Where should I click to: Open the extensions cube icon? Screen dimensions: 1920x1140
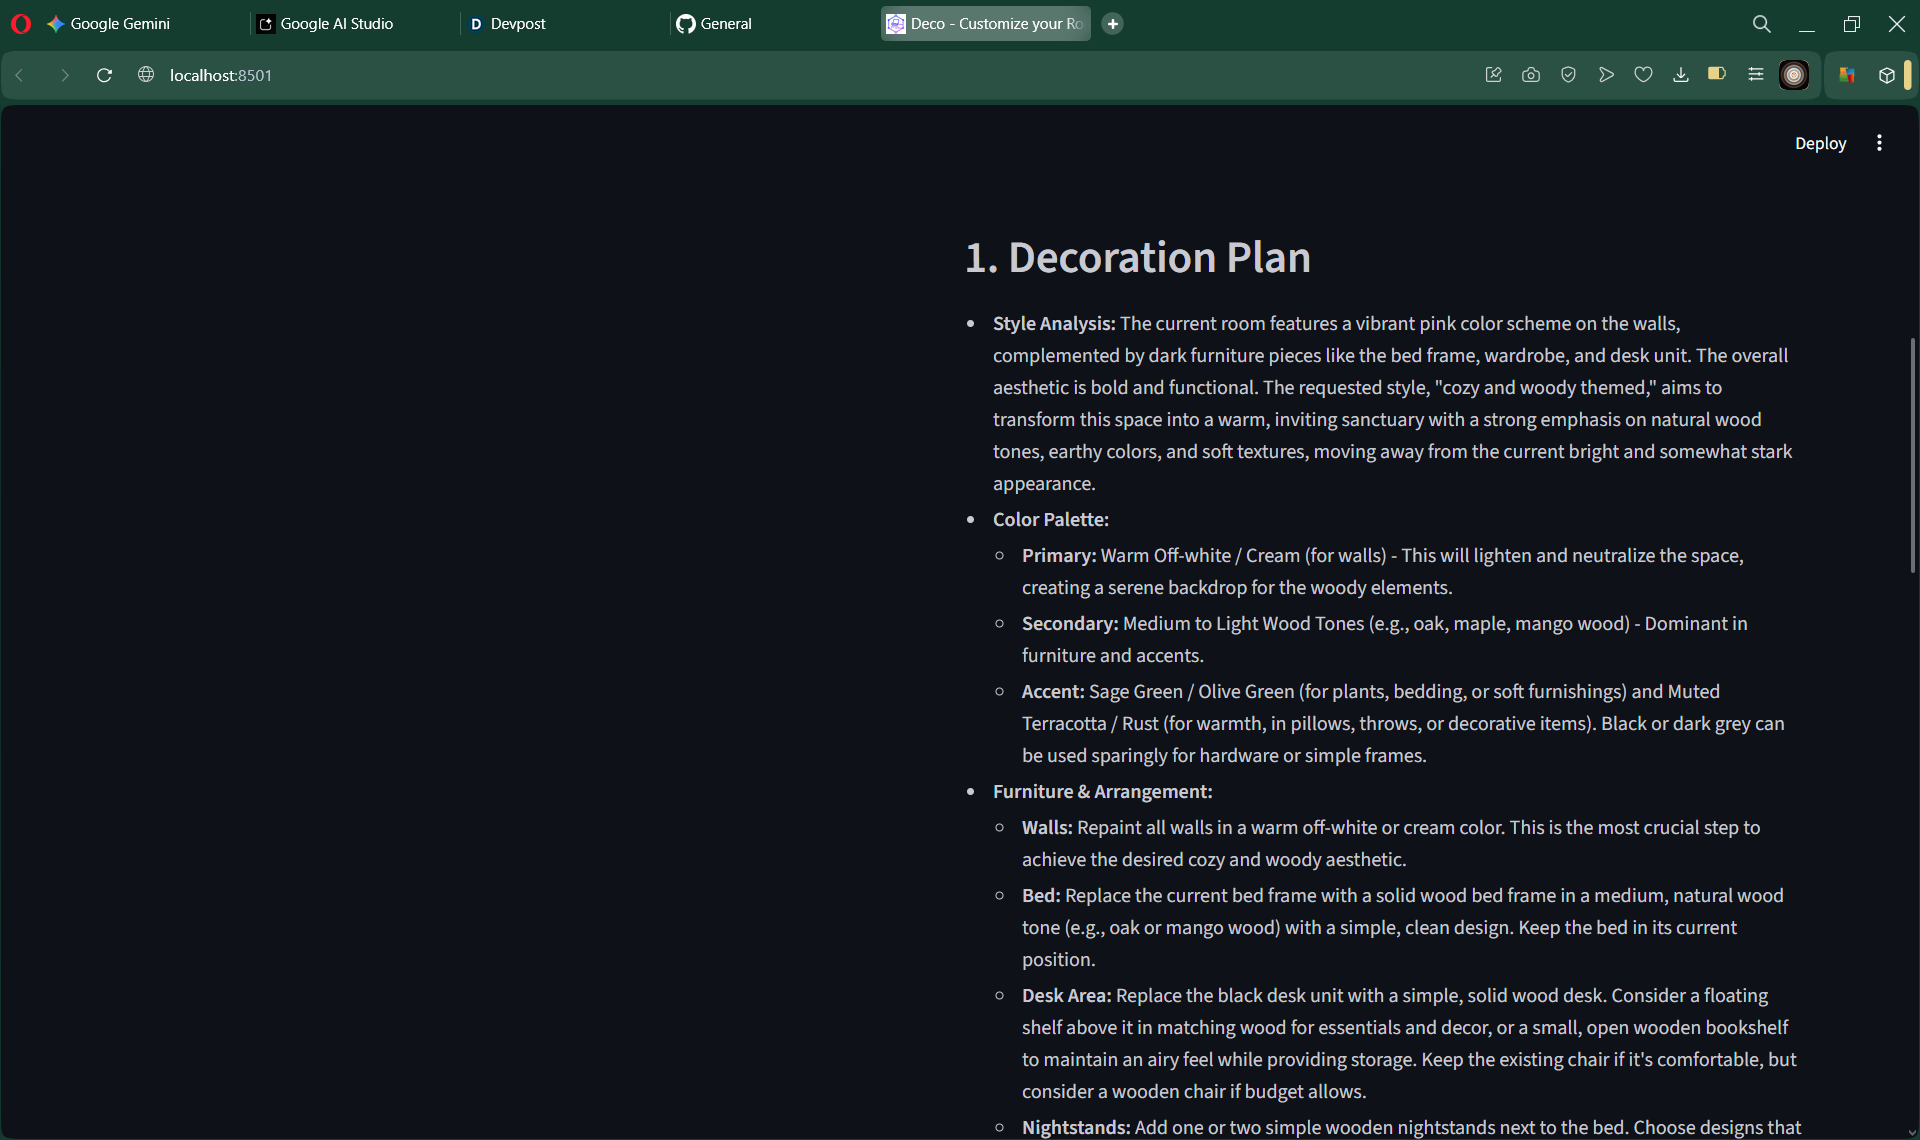click(x=1886, y=75)
